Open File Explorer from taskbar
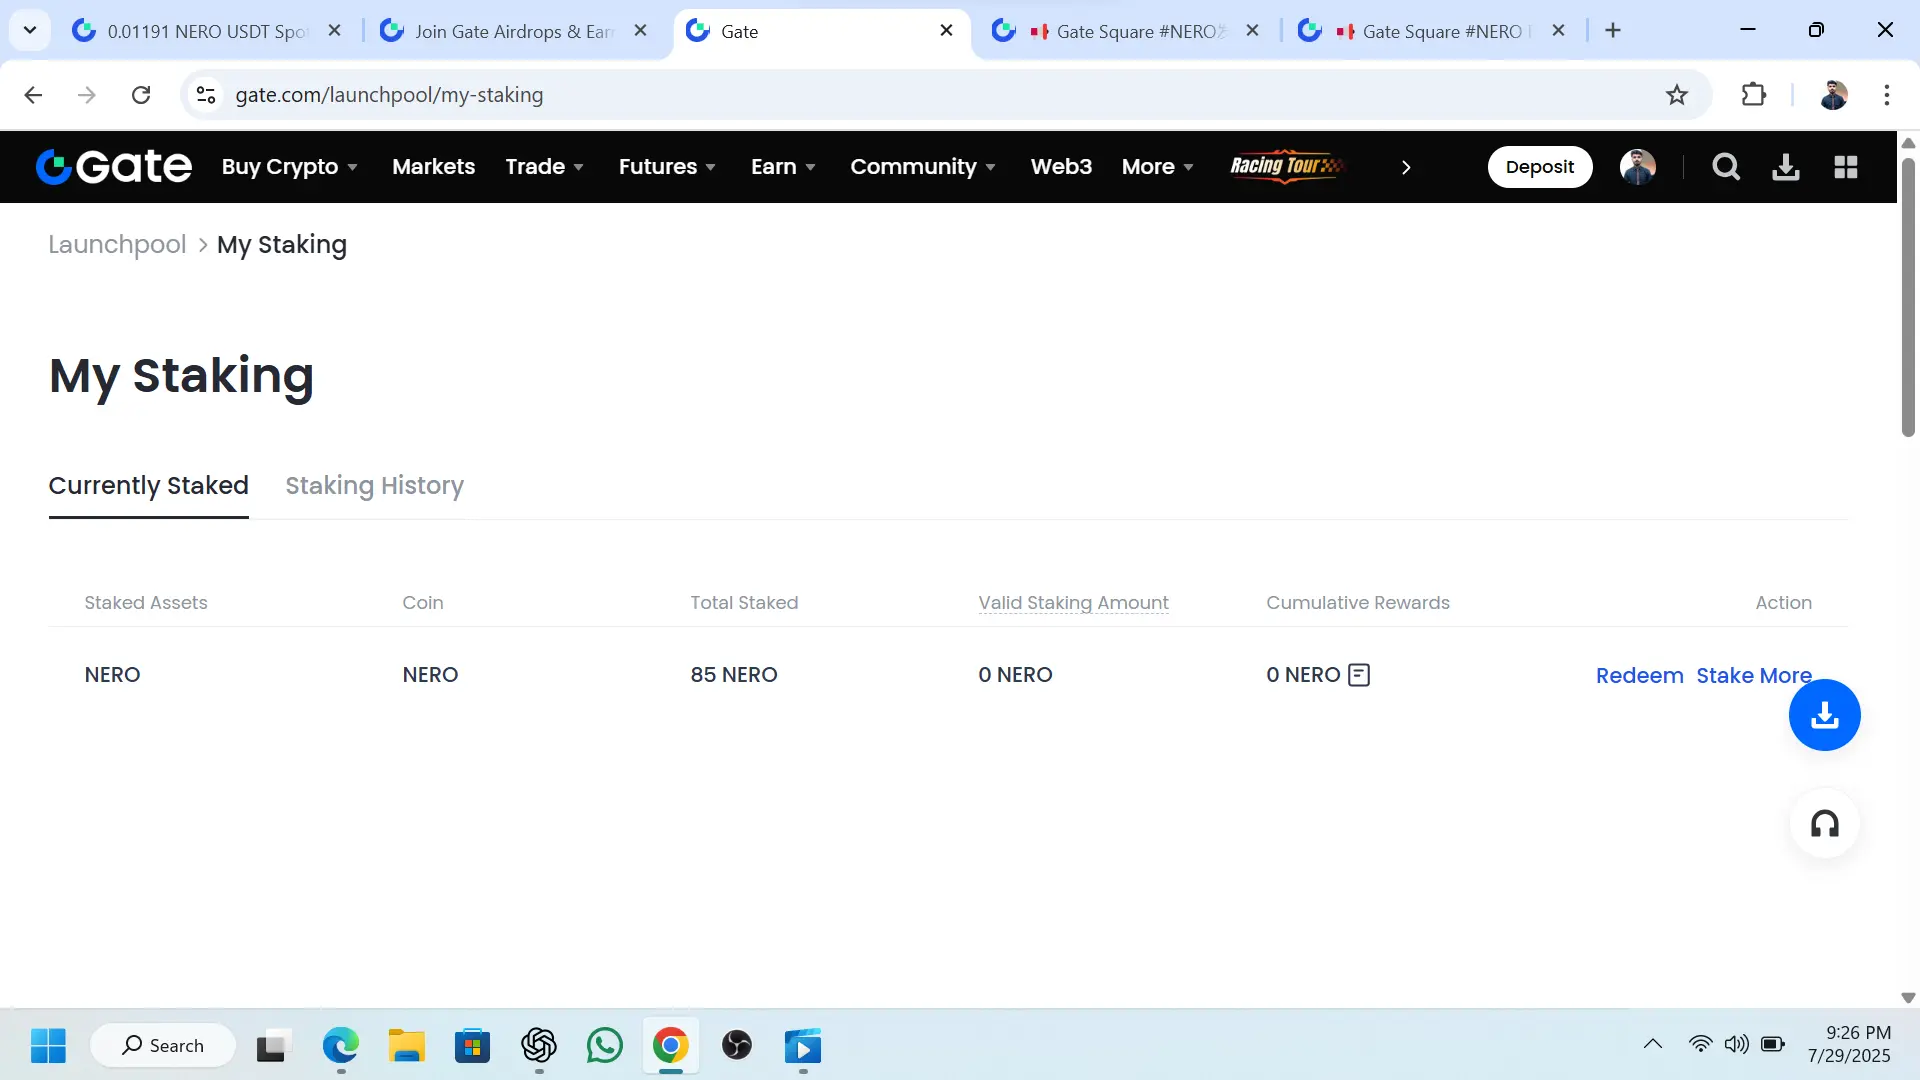The image size is (1920, 1080). (407, 1046)
